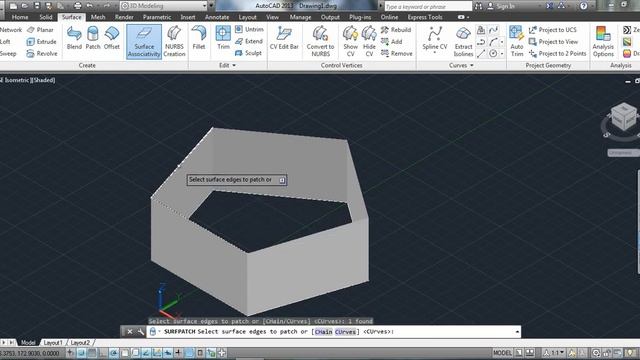Choose the CUrves option in command line
Screen dimensions: 640x360
pyautogui.click(x=345, y=332)
